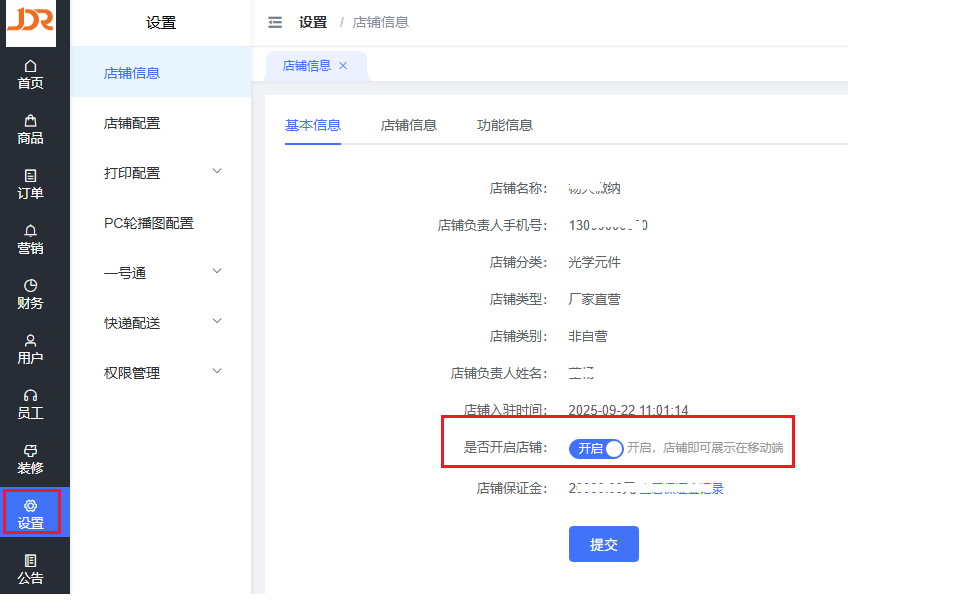
Task: Open the 财务 finance sidebar item
Action: (30, 295)
